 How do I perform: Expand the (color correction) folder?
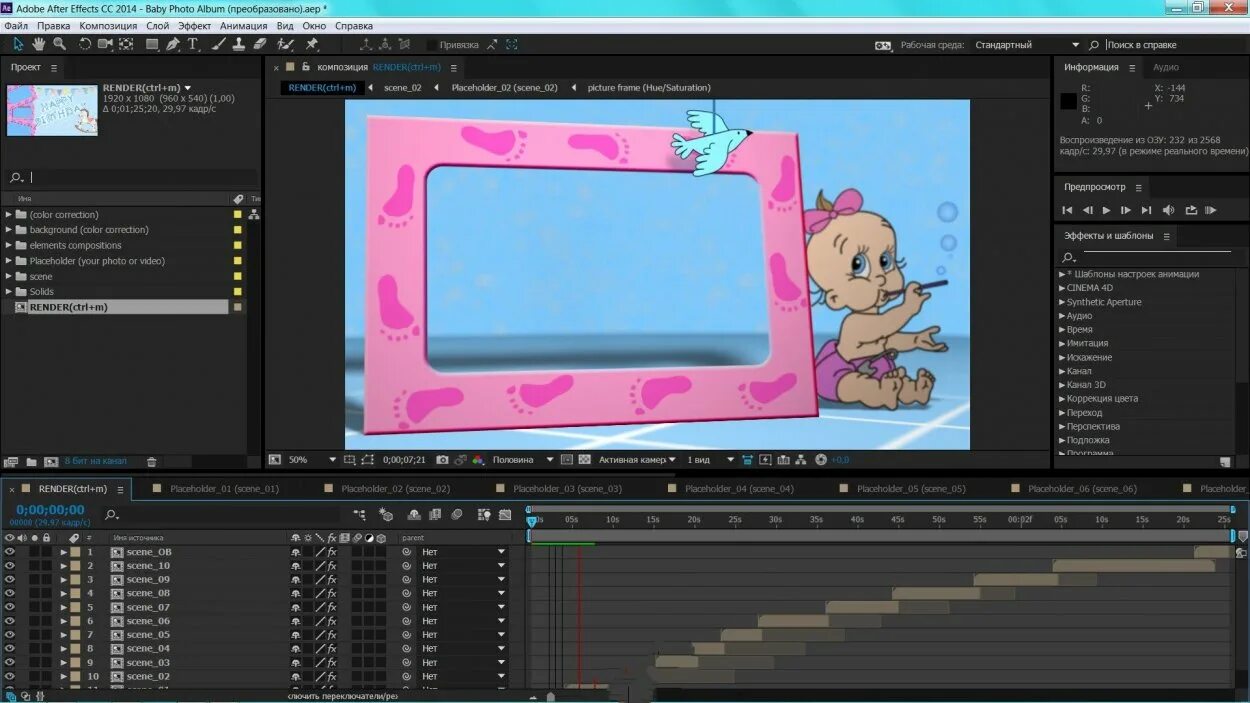pyautogui.click(x=9, y=215)
